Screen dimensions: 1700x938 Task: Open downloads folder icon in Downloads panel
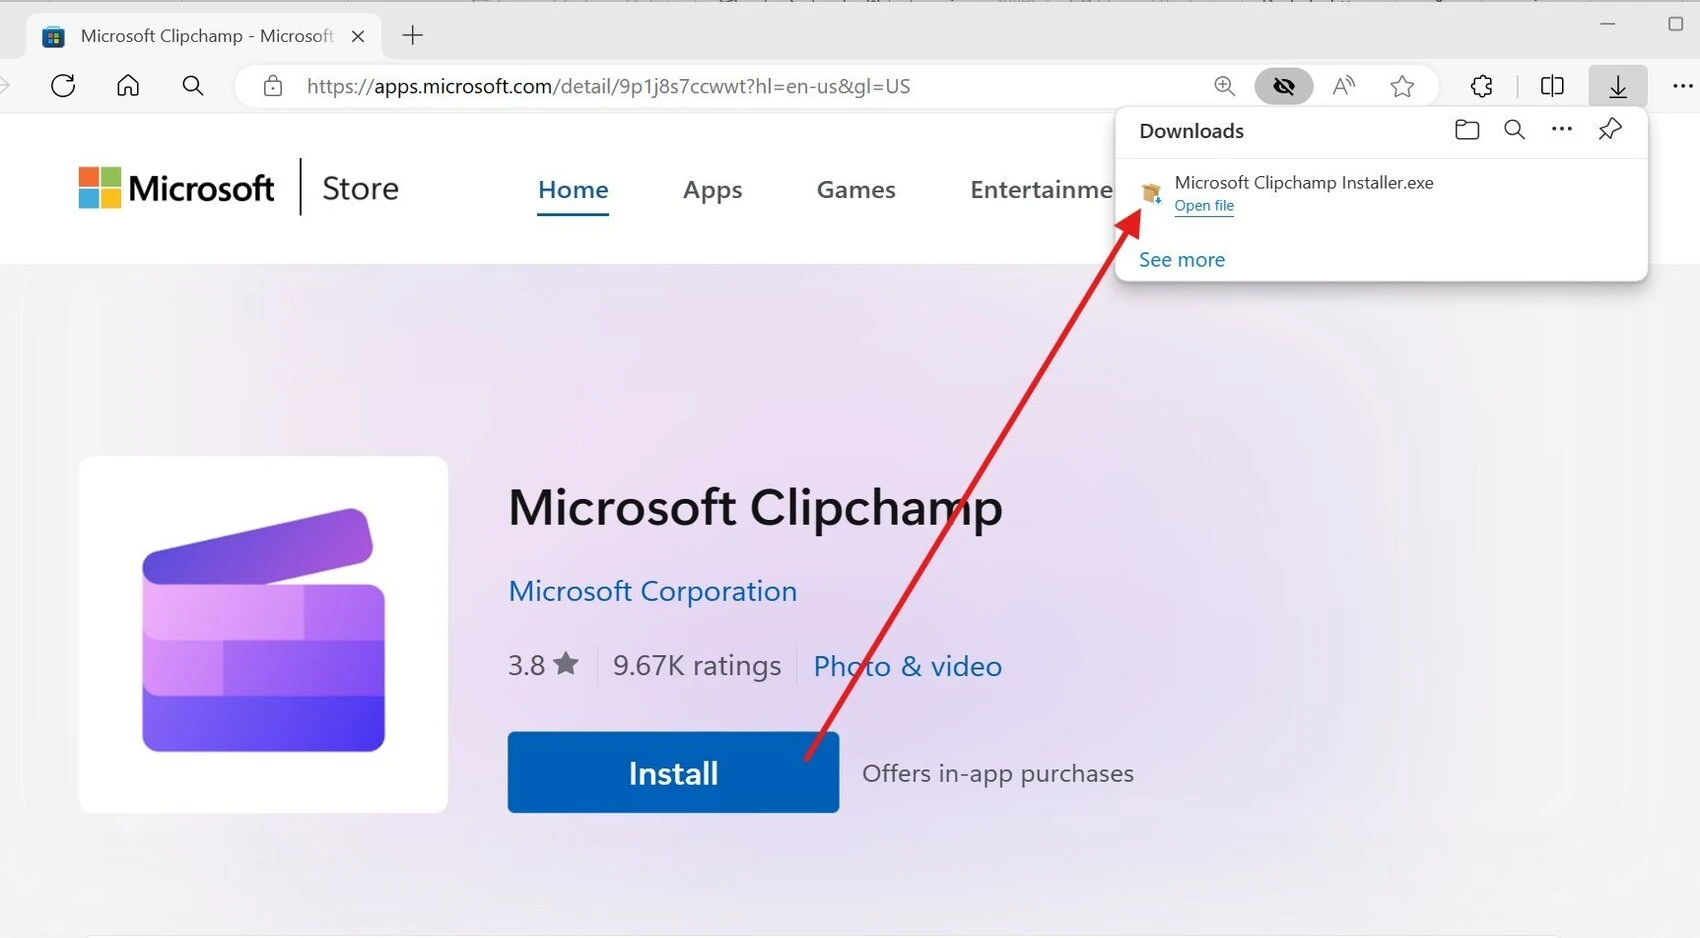tap(1467, 130)
